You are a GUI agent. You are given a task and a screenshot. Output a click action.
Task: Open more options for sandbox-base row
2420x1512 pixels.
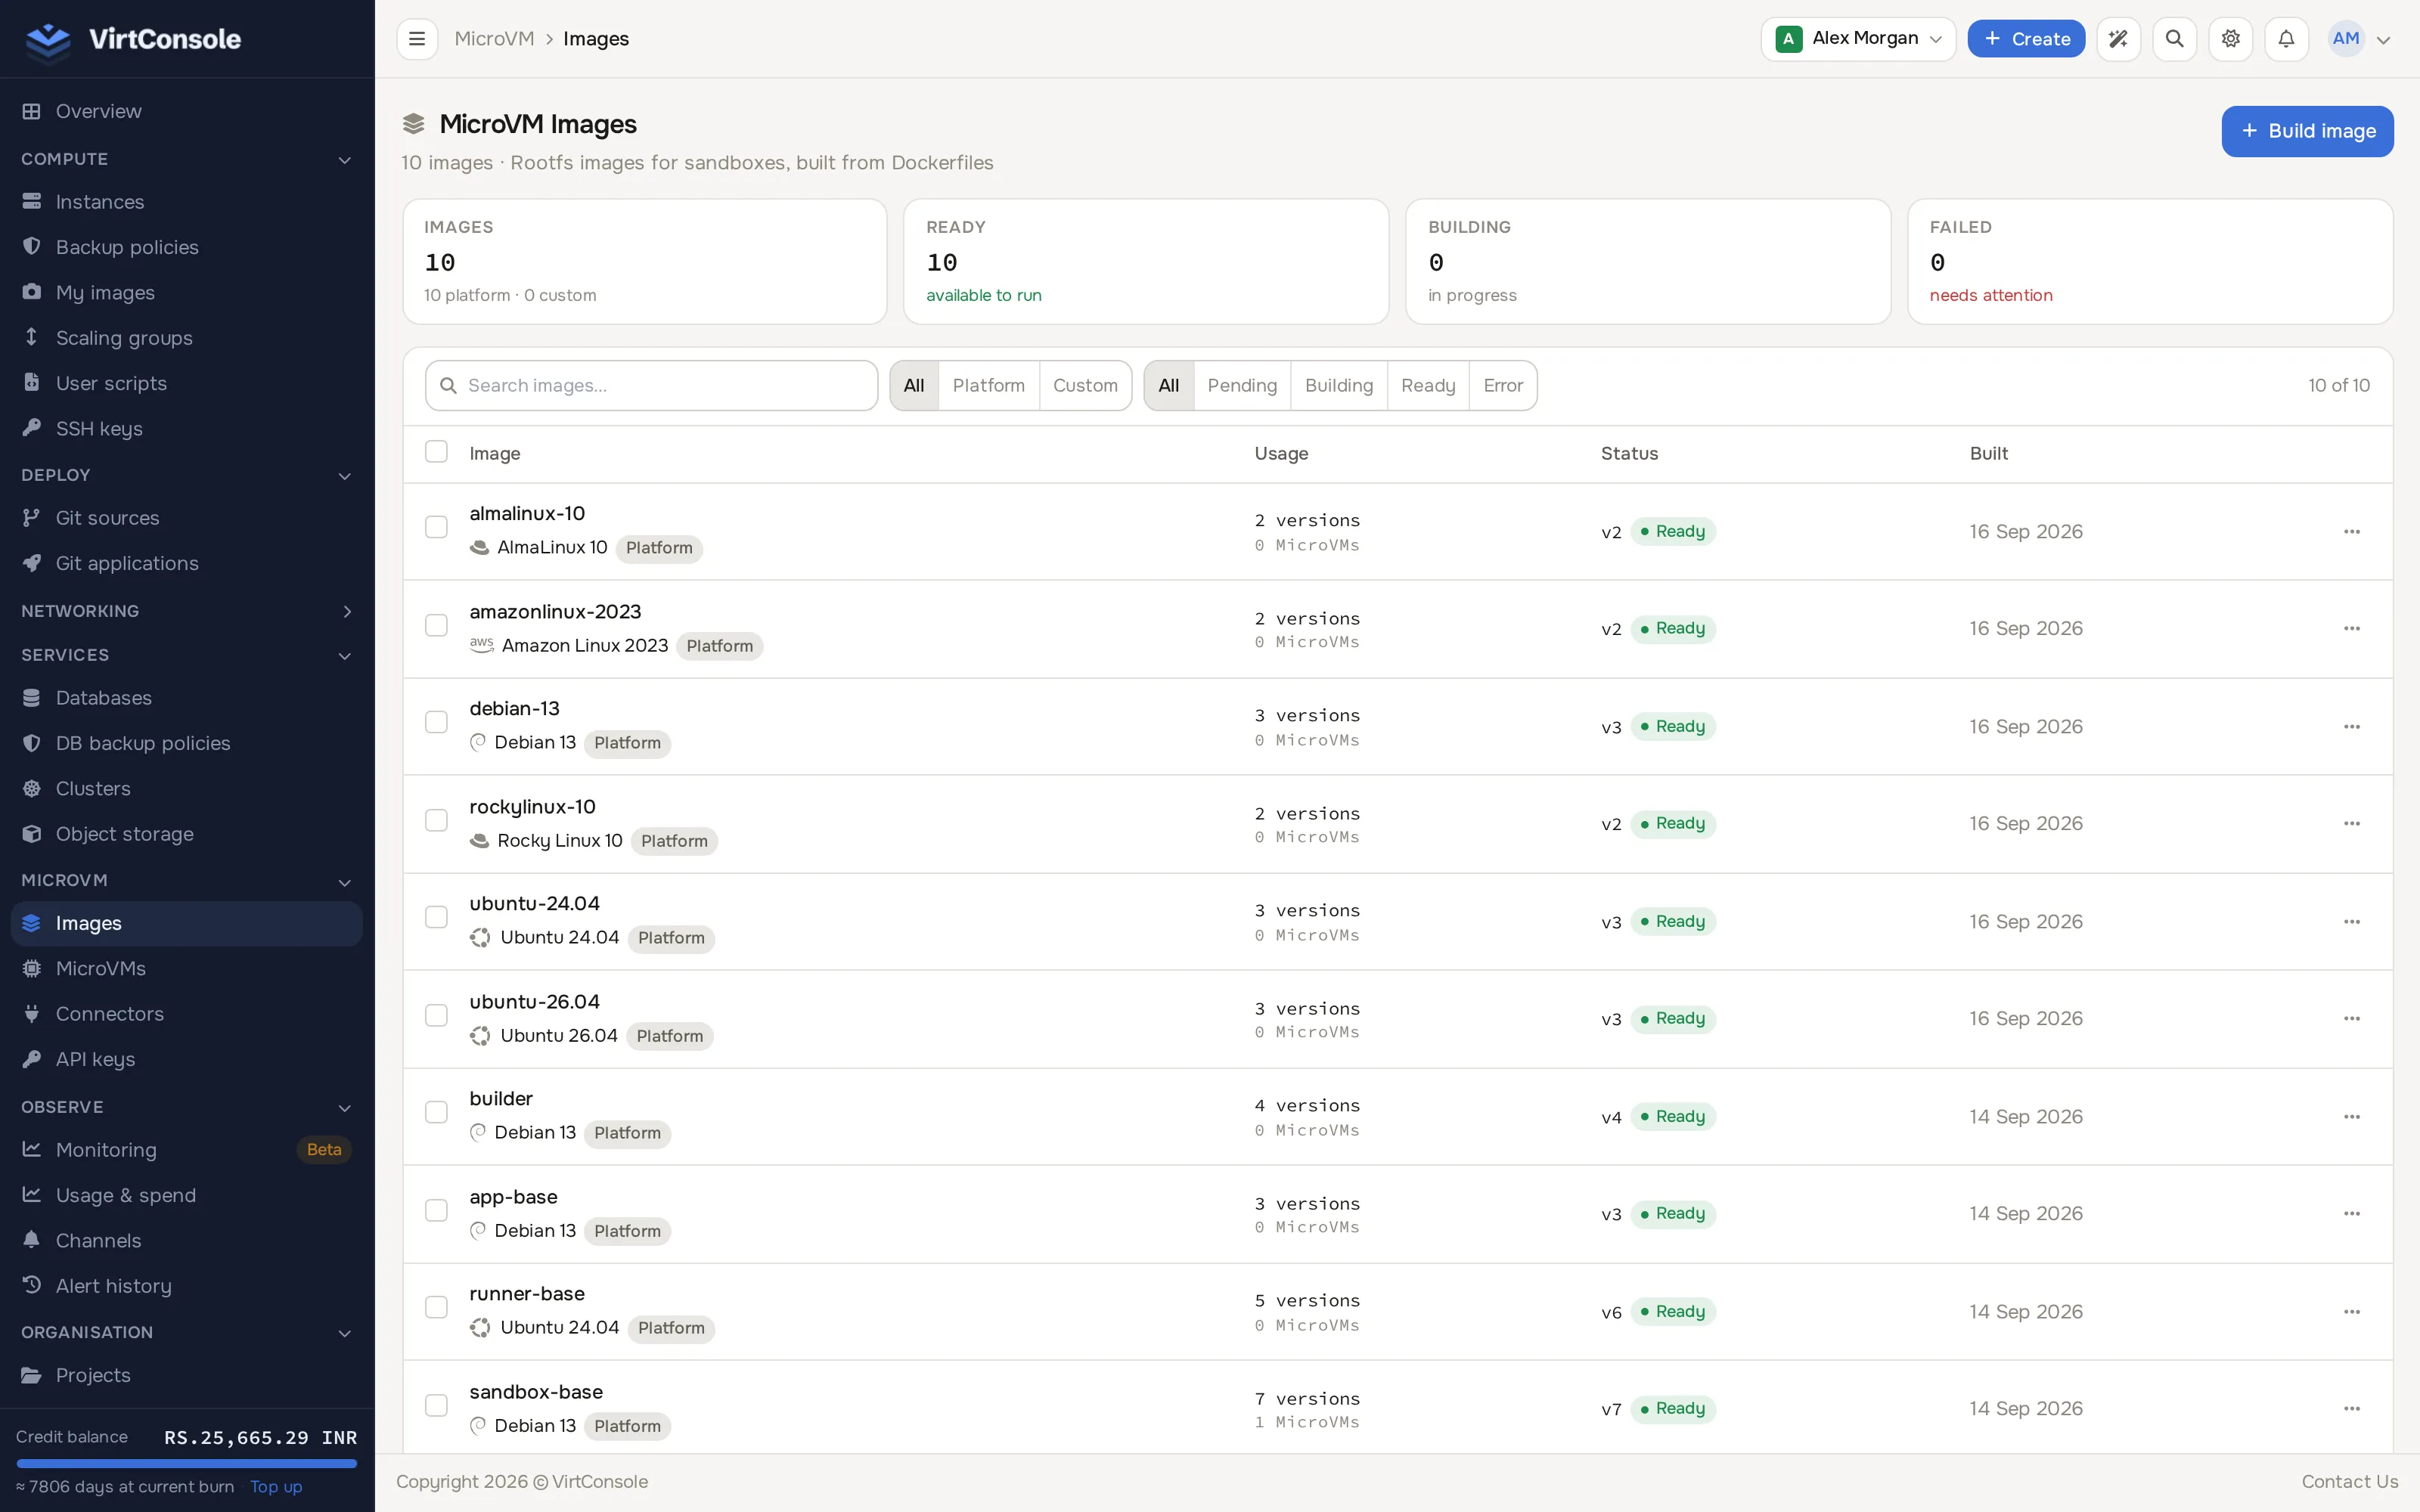click(2352, 1409)
